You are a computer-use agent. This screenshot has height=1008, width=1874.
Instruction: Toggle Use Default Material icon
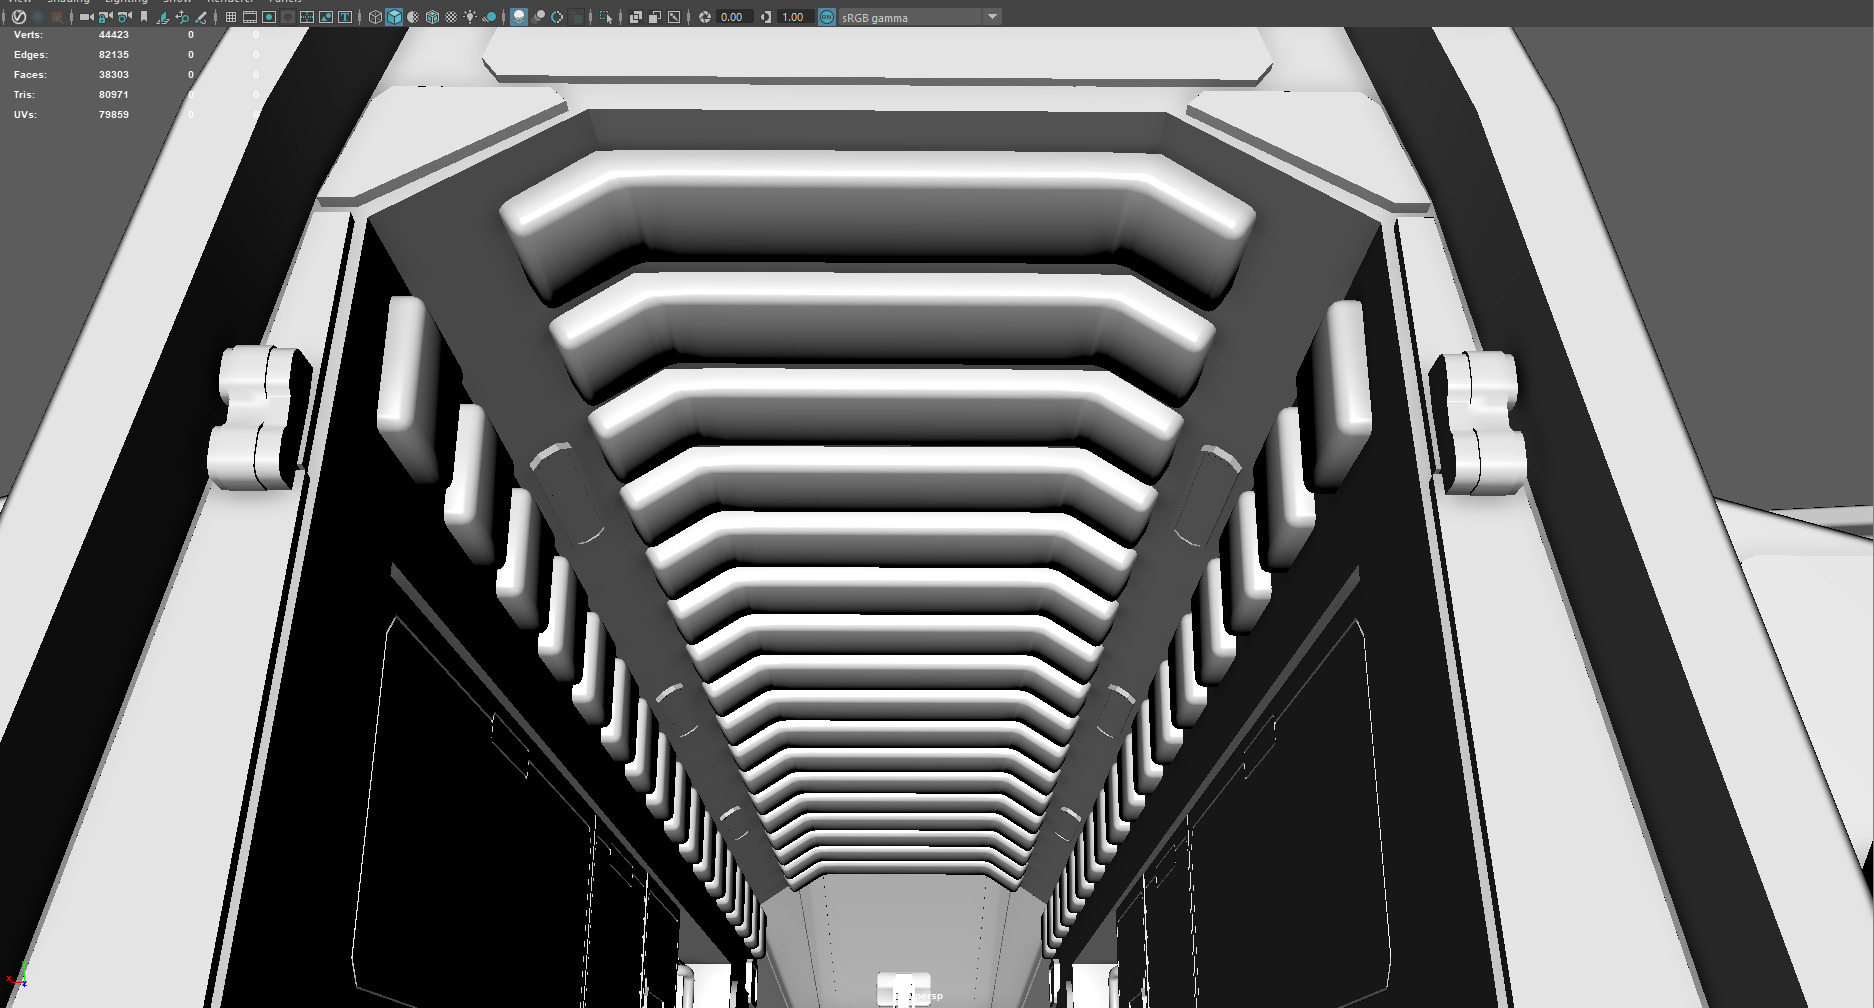(413, 17)
